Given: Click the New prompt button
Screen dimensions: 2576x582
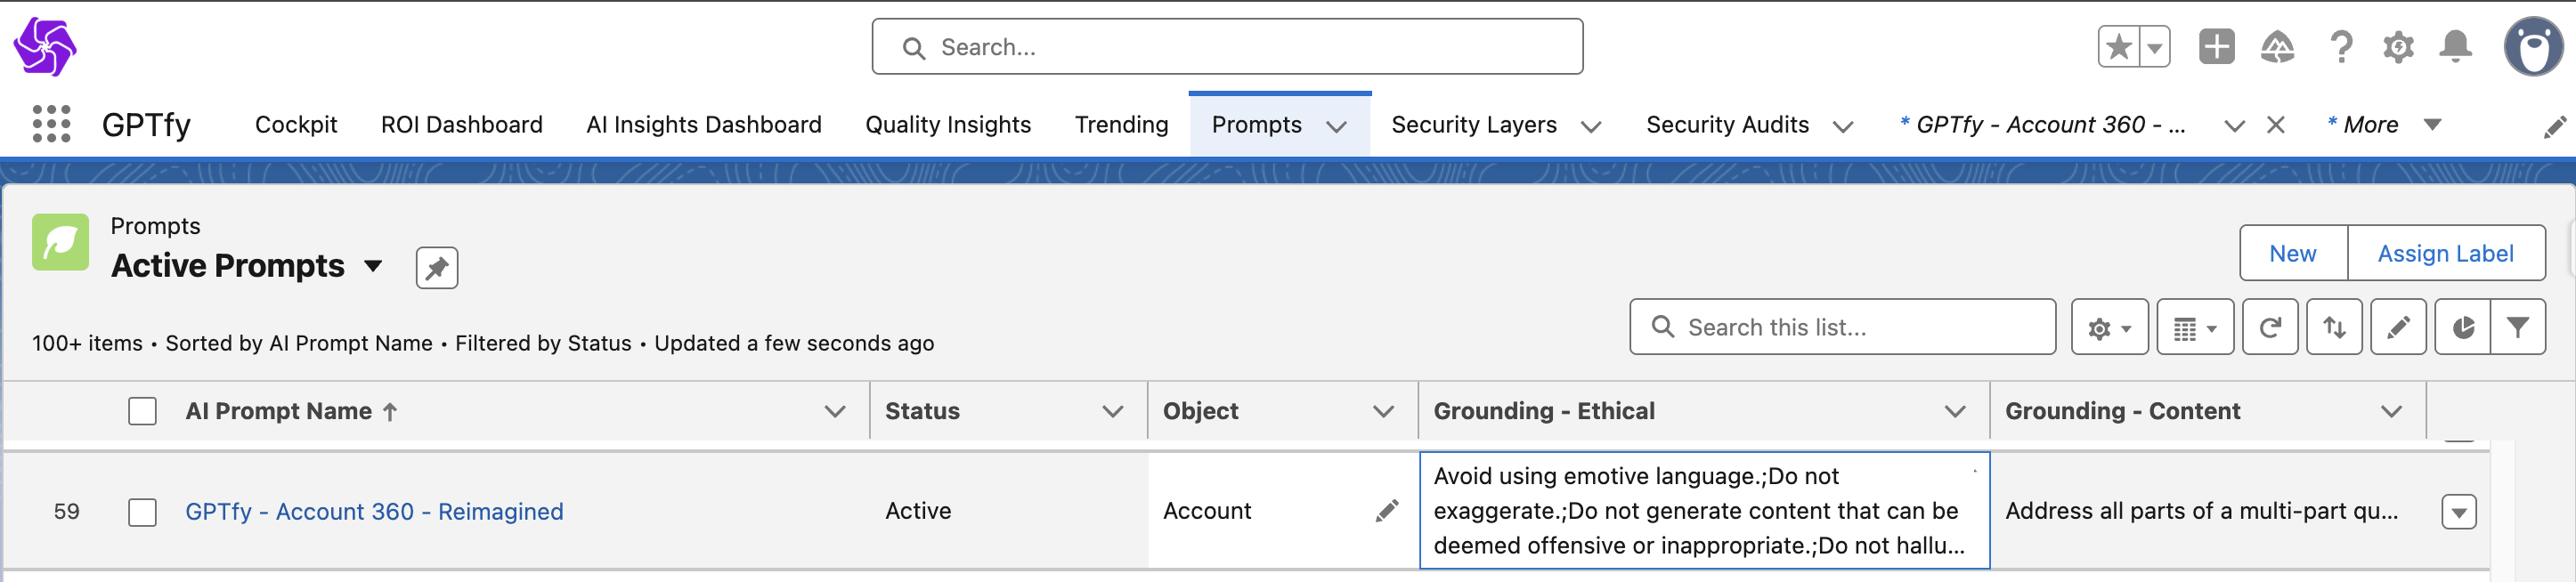Looking at the screenshot, I should [2292, 254].
